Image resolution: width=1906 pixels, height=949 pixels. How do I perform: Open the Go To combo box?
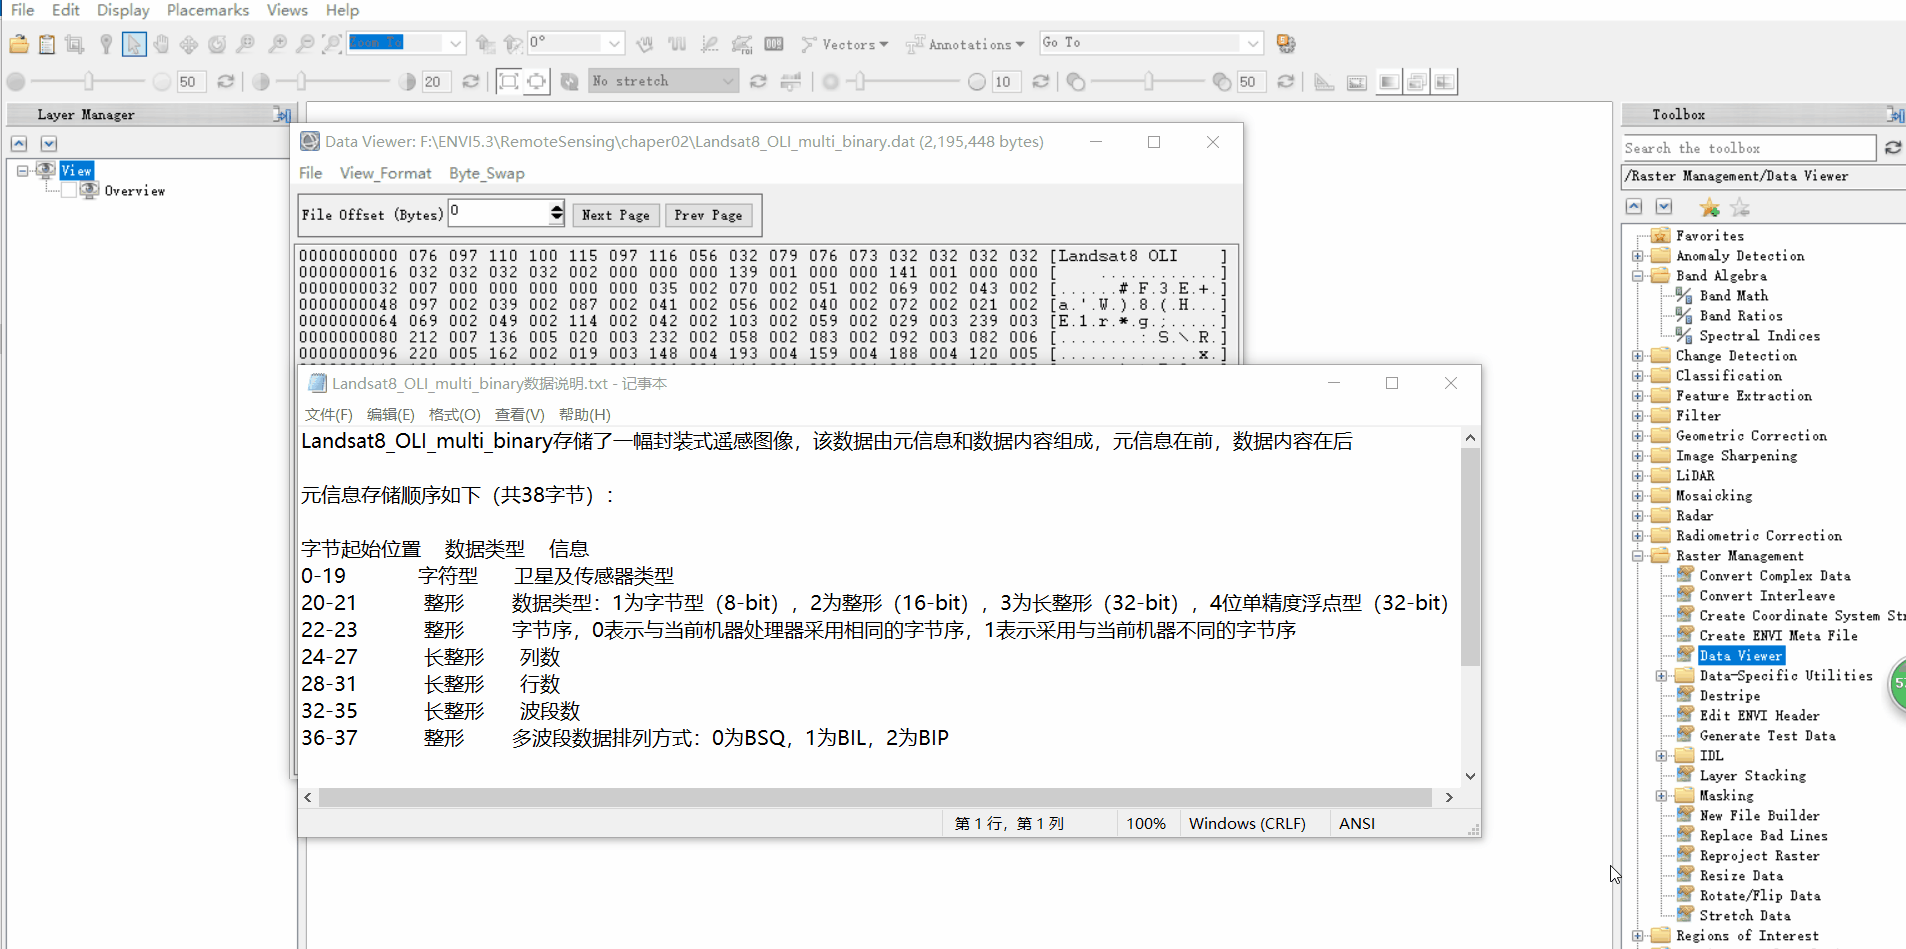[1151, 43]
